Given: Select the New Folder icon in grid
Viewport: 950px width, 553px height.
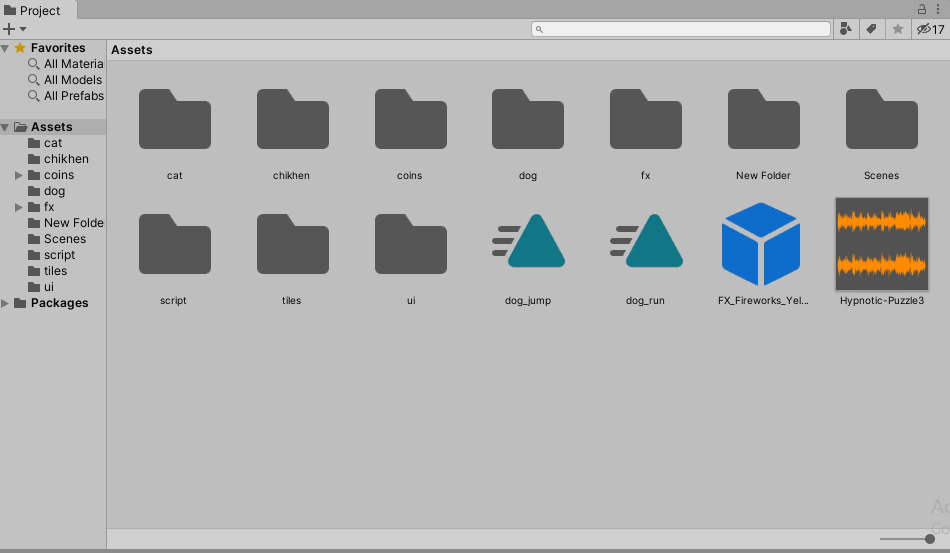Looking at the screenshot, I should click(x=763, y=119).
